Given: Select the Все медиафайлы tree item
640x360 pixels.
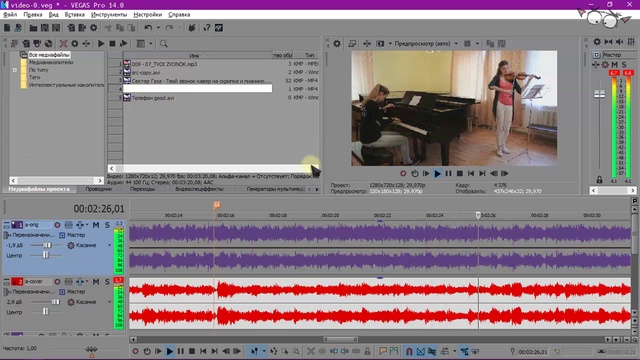Looking at the screenshot, I should (x=49, y=55).
